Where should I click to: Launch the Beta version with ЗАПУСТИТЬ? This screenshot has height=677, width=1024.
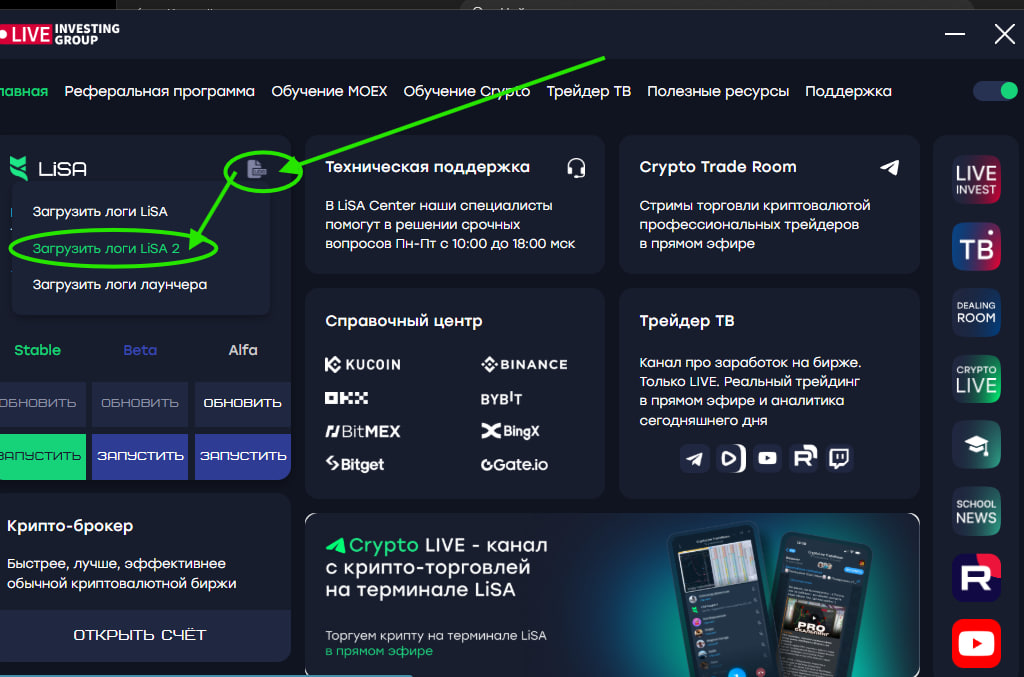tap(140, 456)
